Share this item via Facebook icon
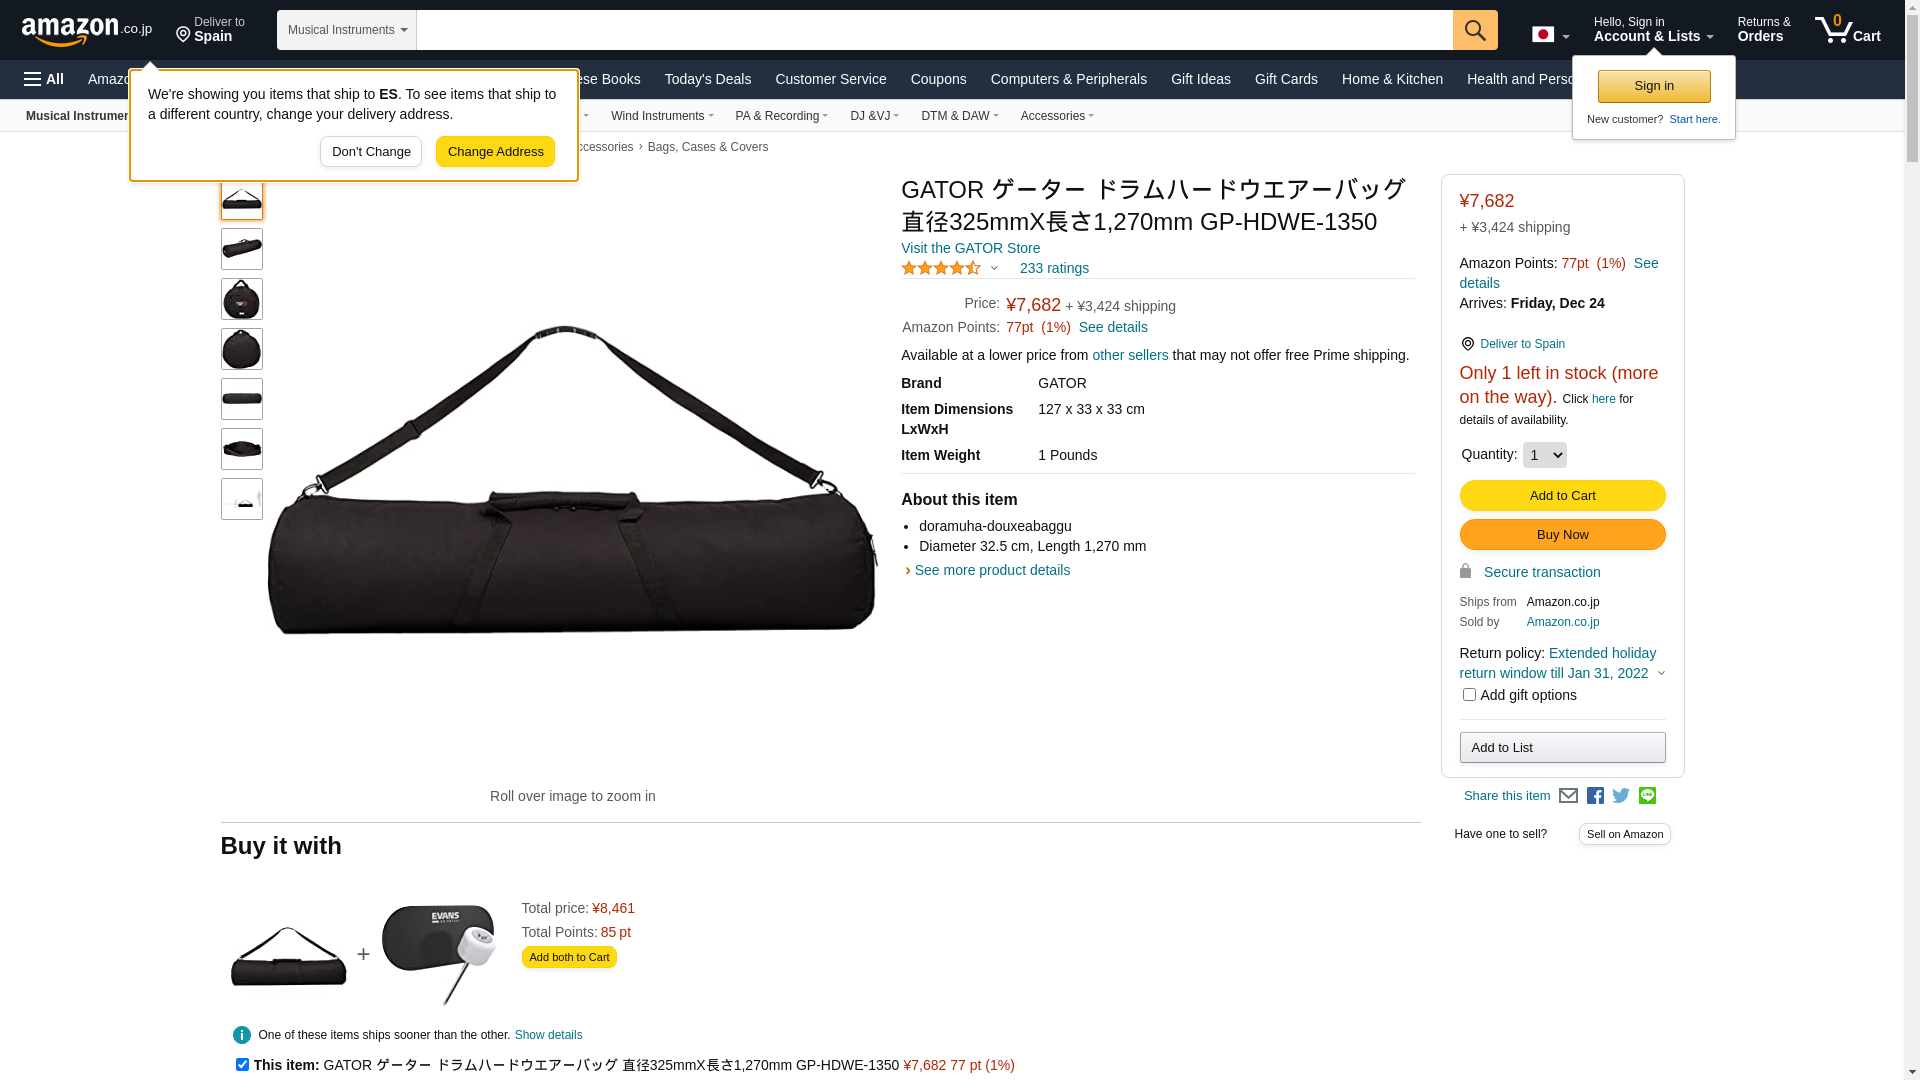The image size is (1920, 1080). [1595, 796]
